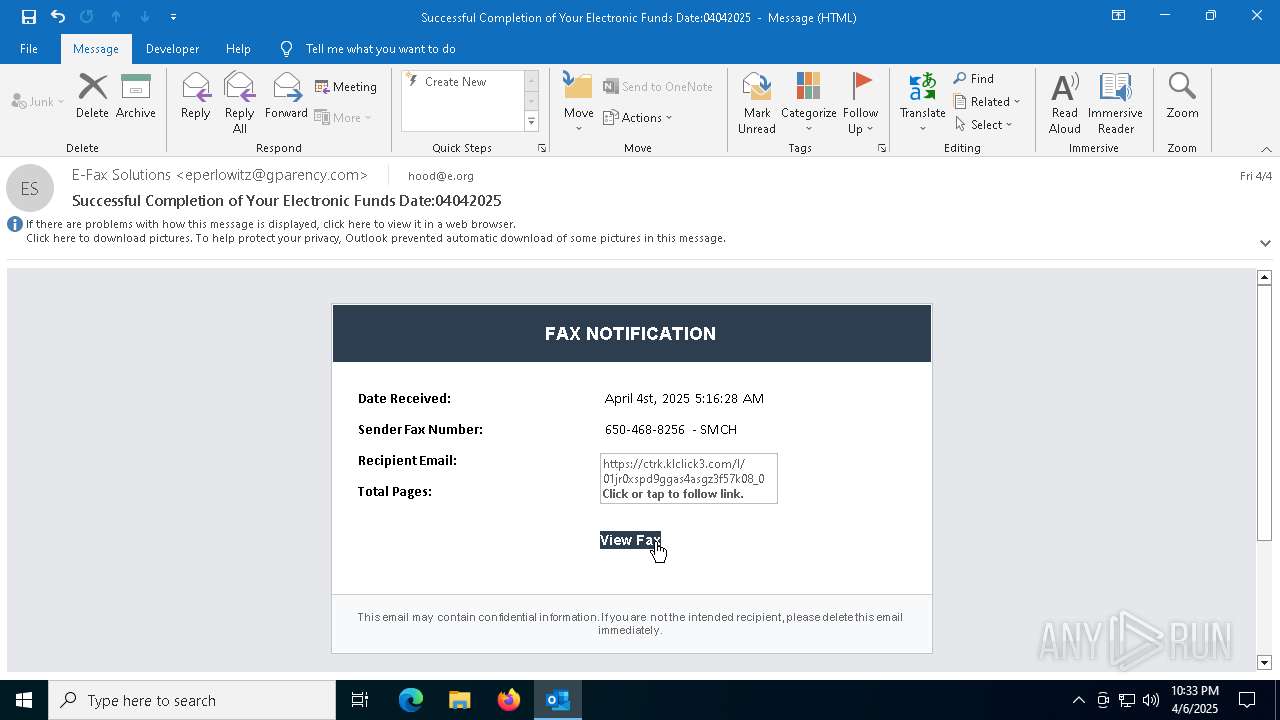Delete this email message

click(x=92, y=96)
